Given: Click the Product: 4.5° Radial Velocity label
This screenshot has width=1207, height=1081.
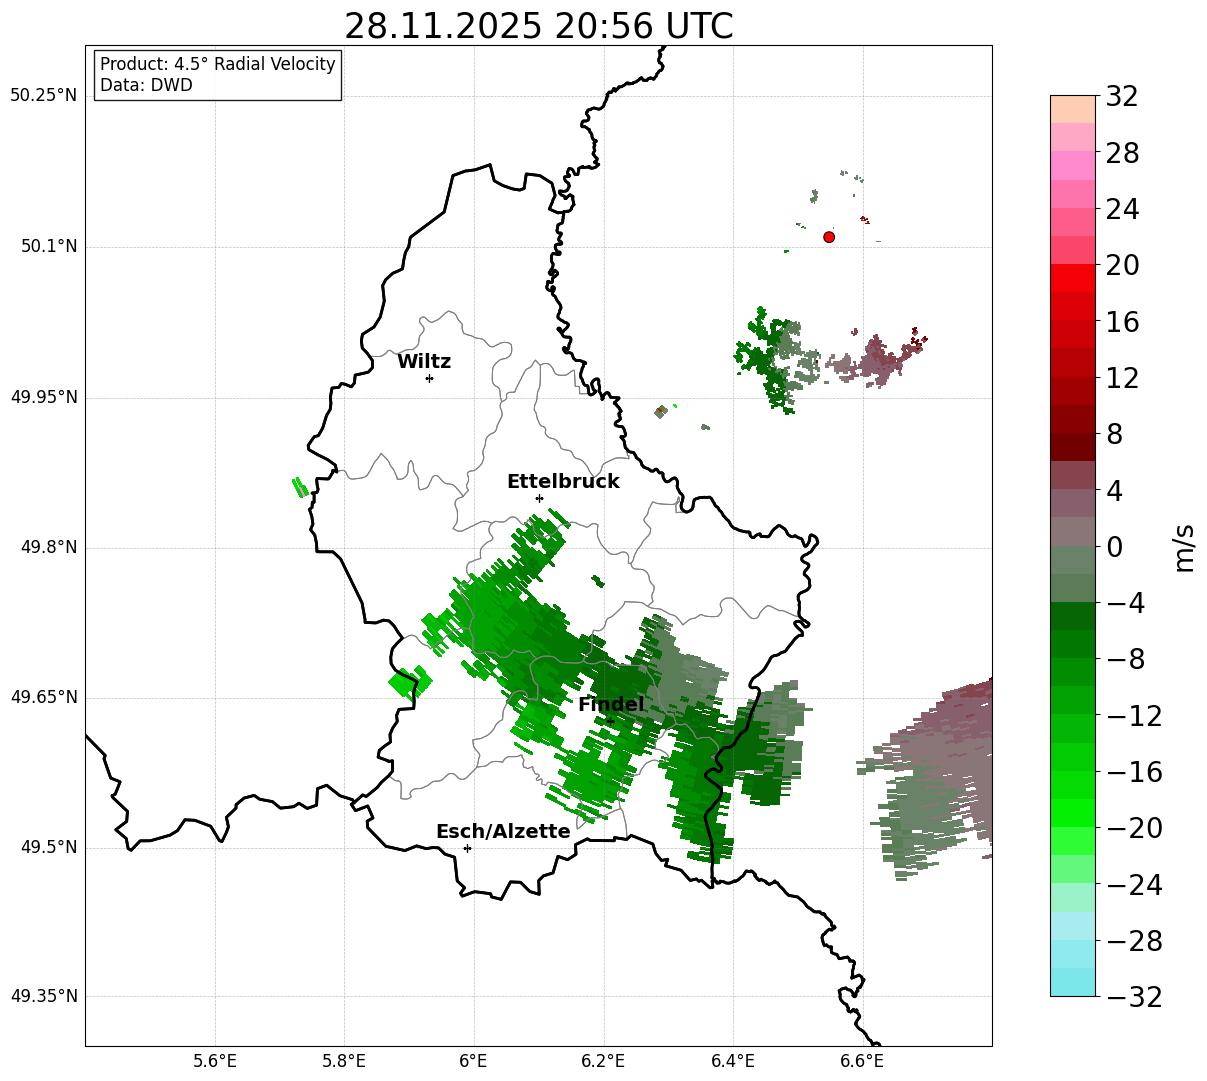Looking at the screenshot, I should (x=218, y=64).
